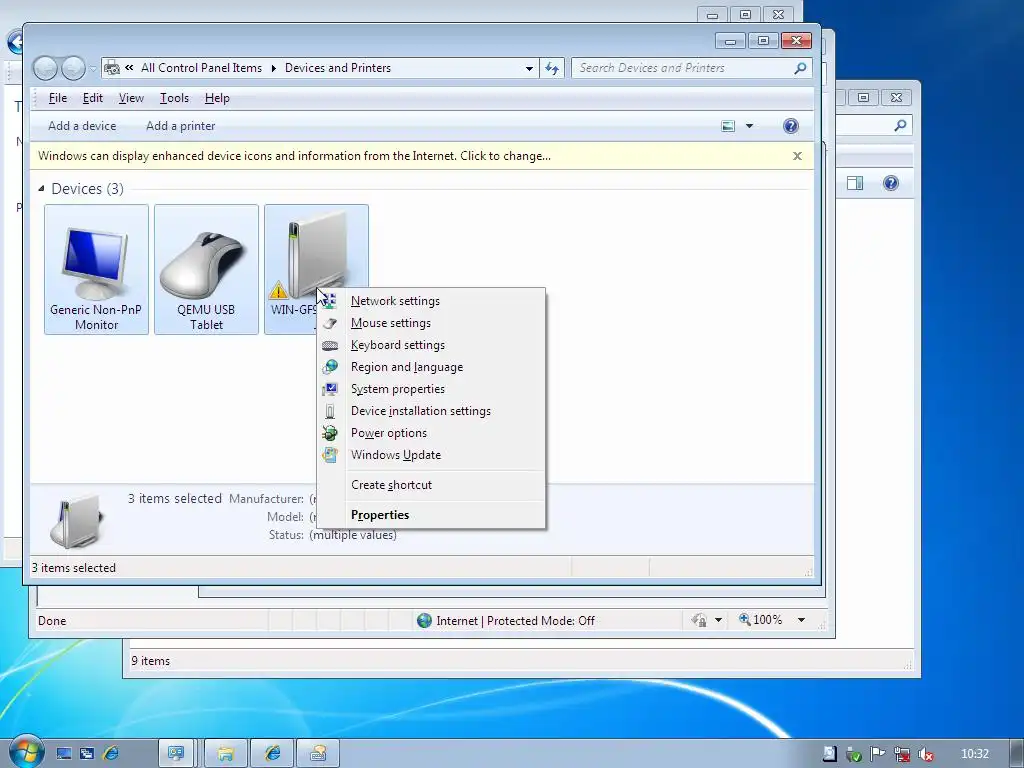Open Network settings in the context menu

pos(431,301)
